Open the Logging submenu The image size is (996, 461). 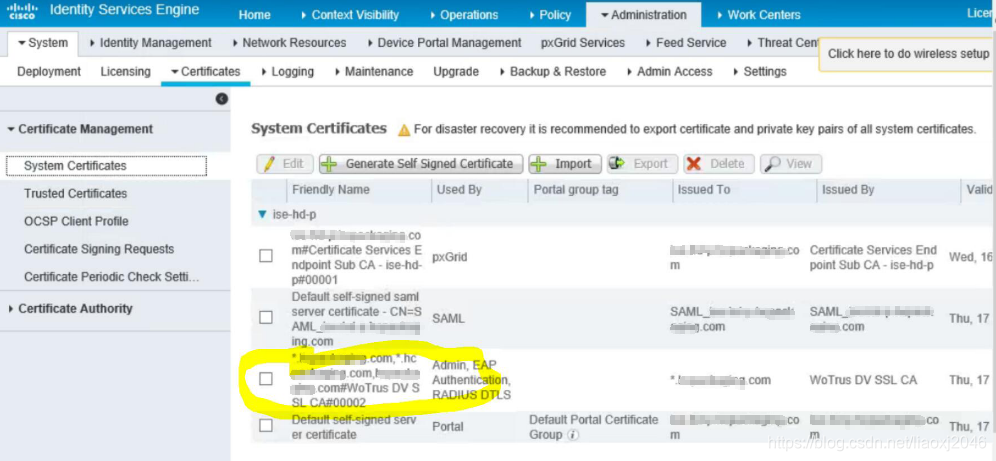tap(287, 72)
